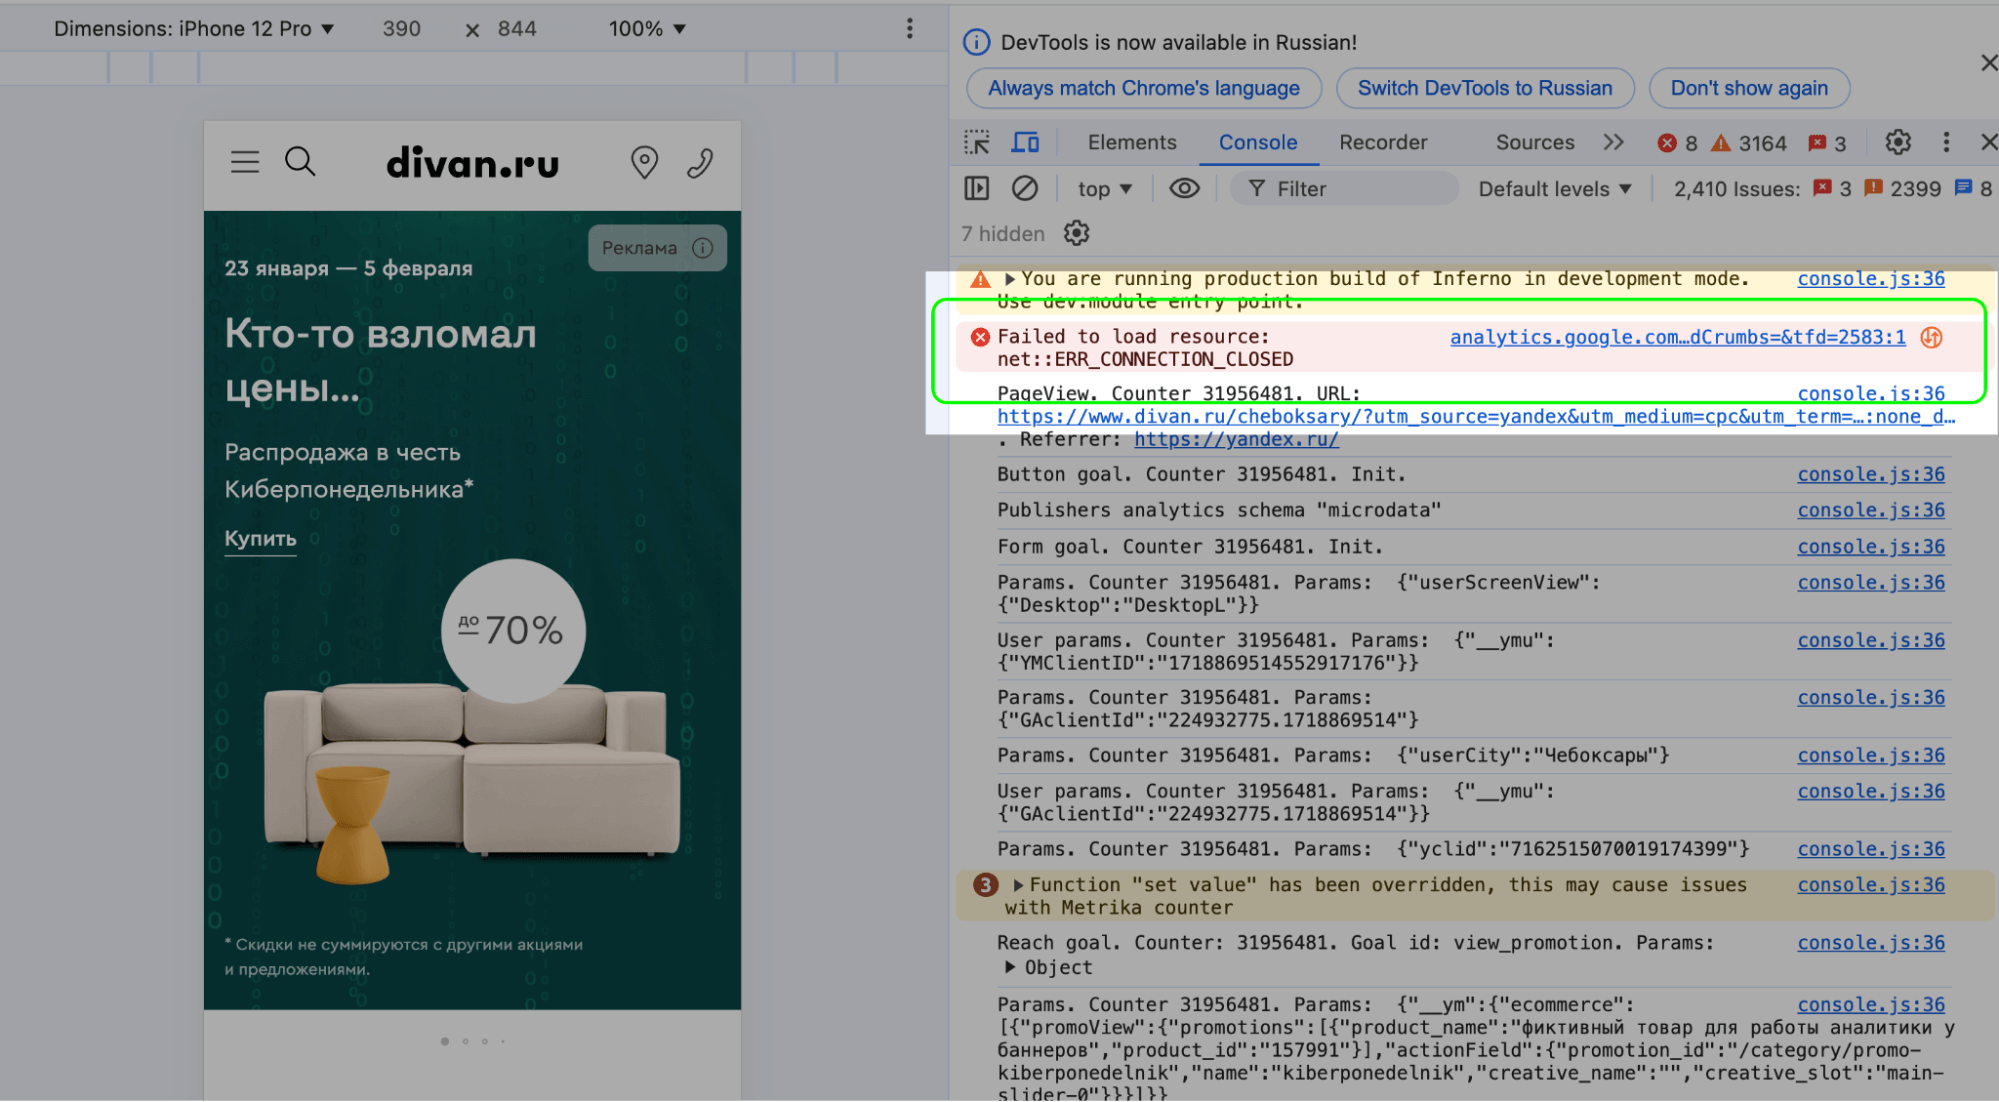1999x1102 pixels.
Task: Open console.js:36 link for Button goal
Action: click(x=1871, y=474)
